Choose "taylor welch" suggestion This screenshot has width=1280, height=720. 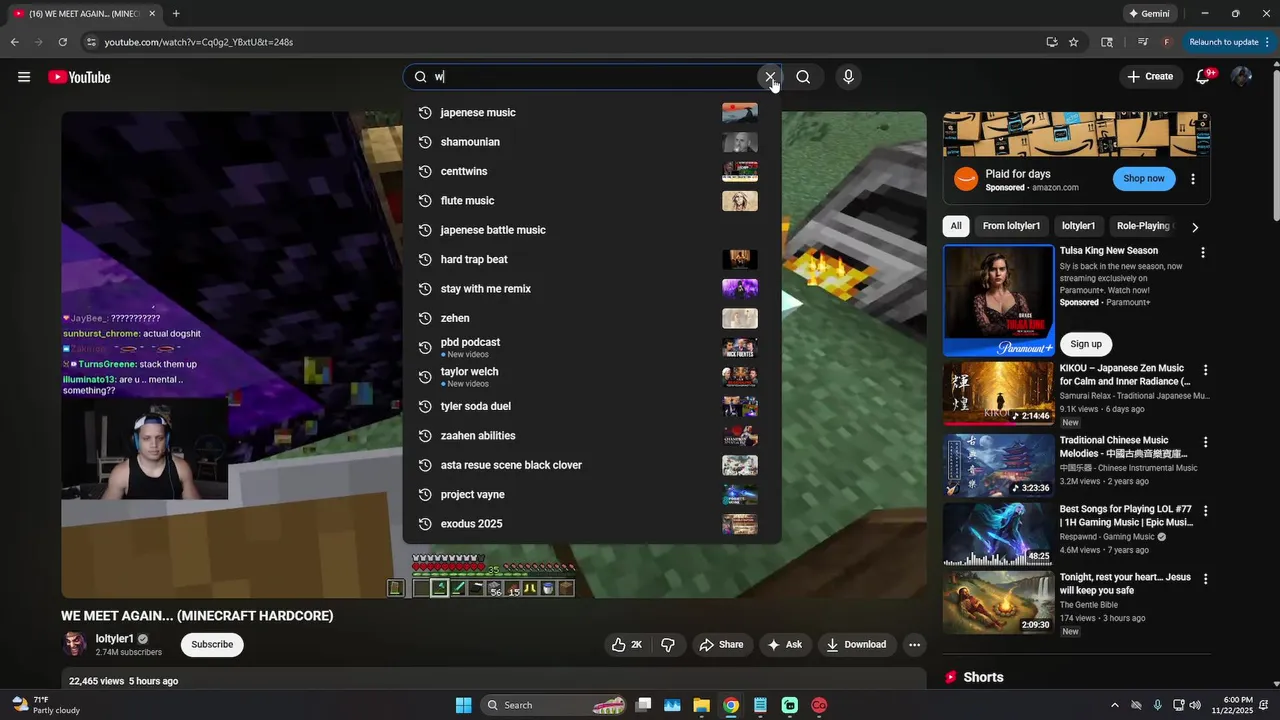click(x=591, y=377)
